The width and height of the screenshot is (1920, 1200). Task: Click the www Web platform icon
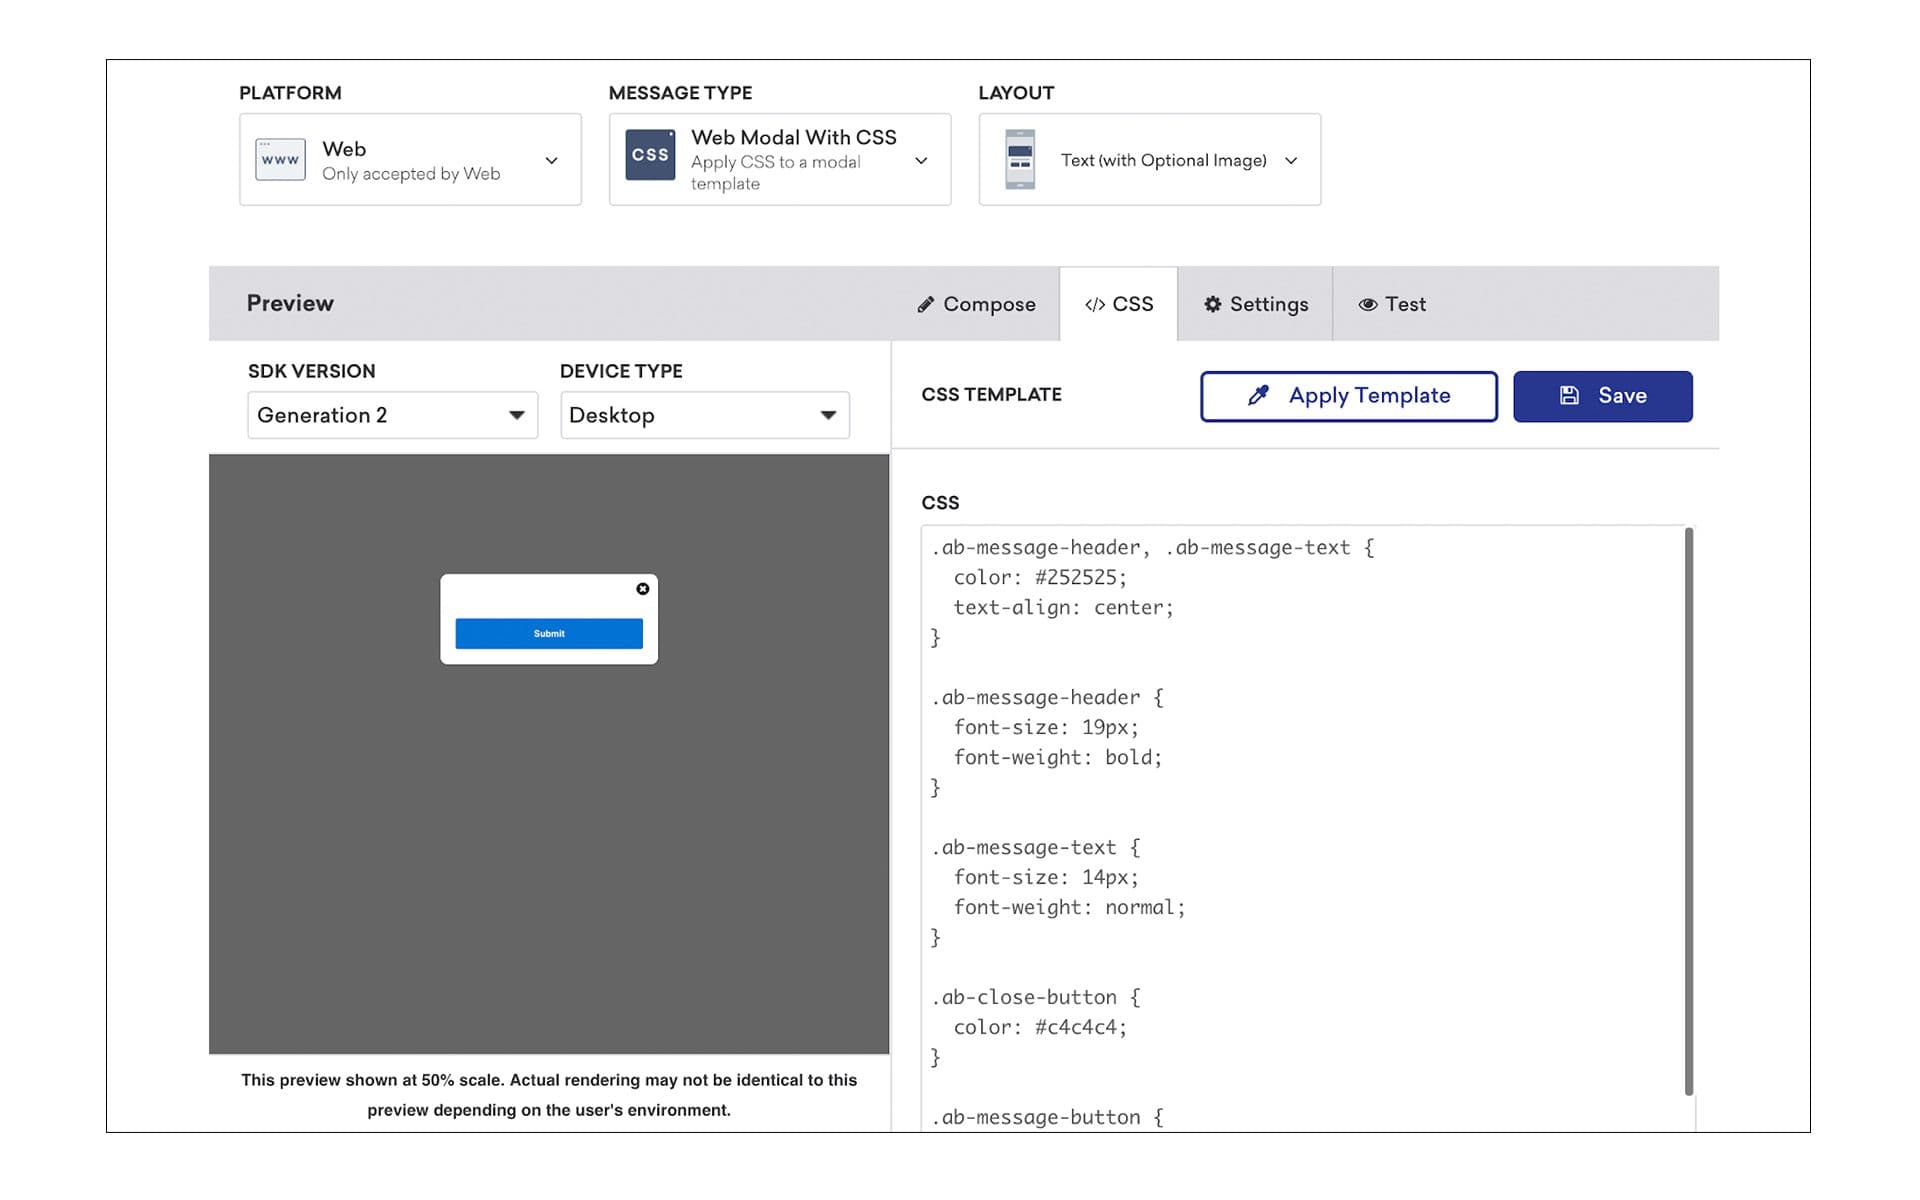[280, 159]
